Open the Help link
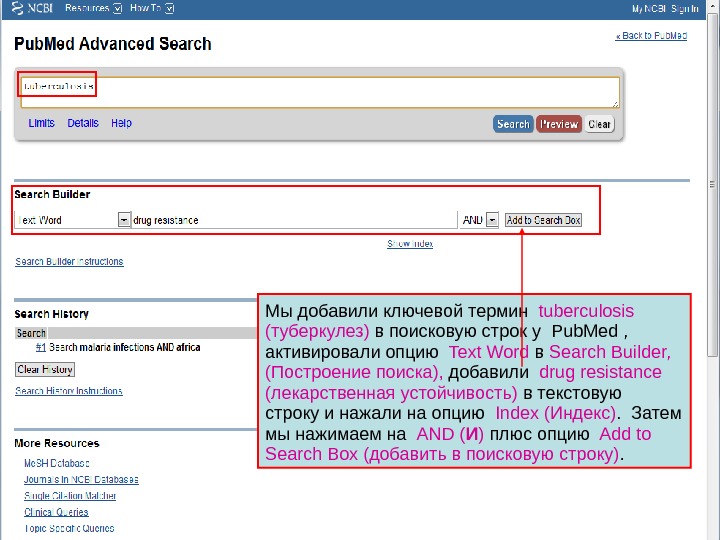 121,123
